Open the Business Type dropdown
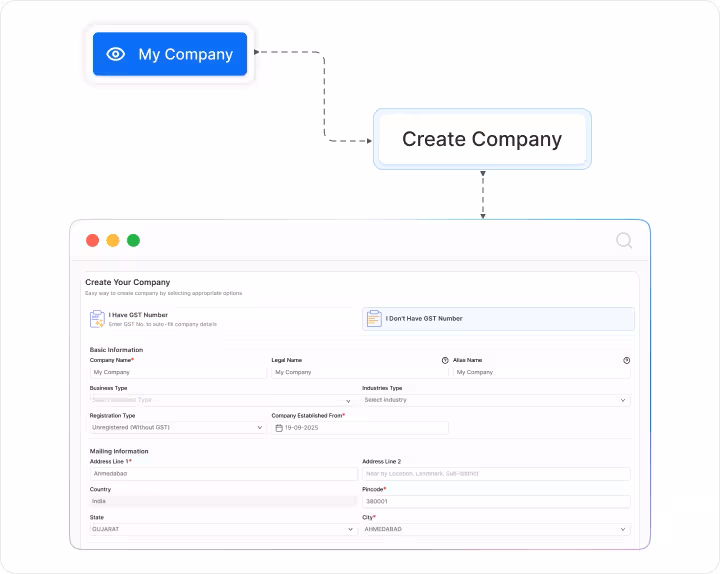 click(223, 400)
